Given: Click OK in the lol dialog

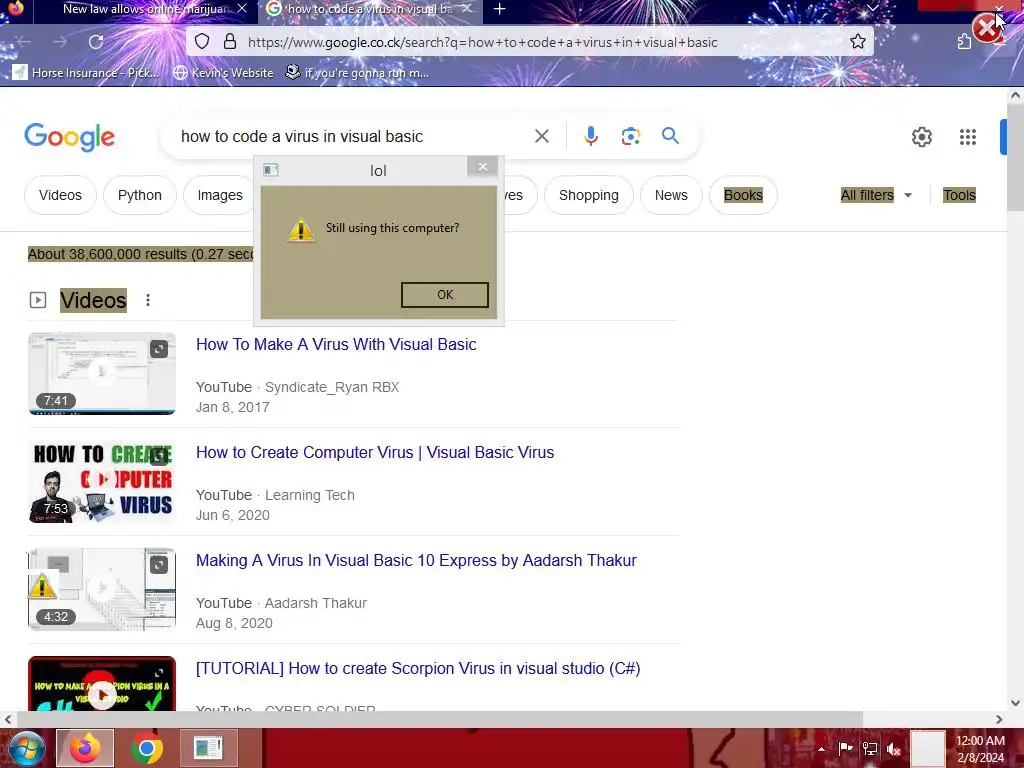Looking at the screenshot, I should point(445,295).
